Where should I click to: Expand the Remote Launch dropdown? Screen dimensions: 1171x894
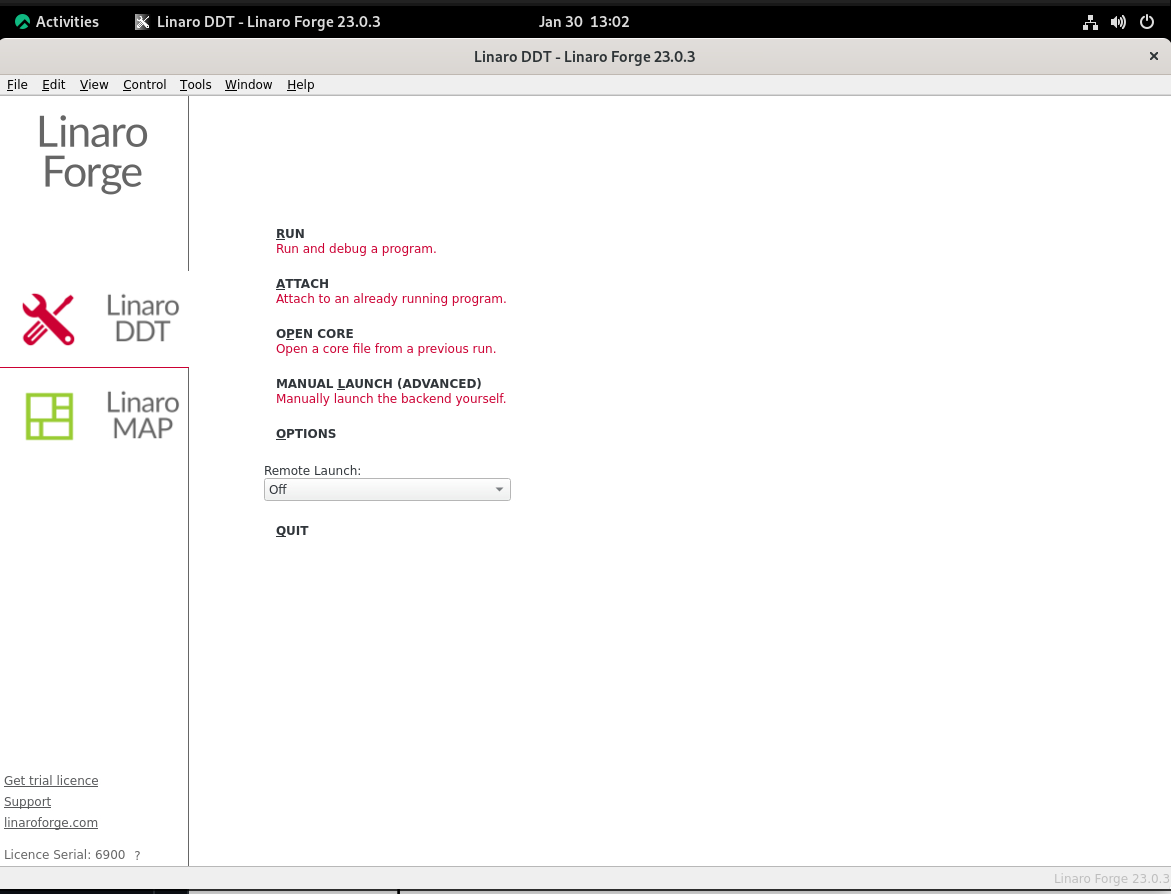tap(387, 489)
